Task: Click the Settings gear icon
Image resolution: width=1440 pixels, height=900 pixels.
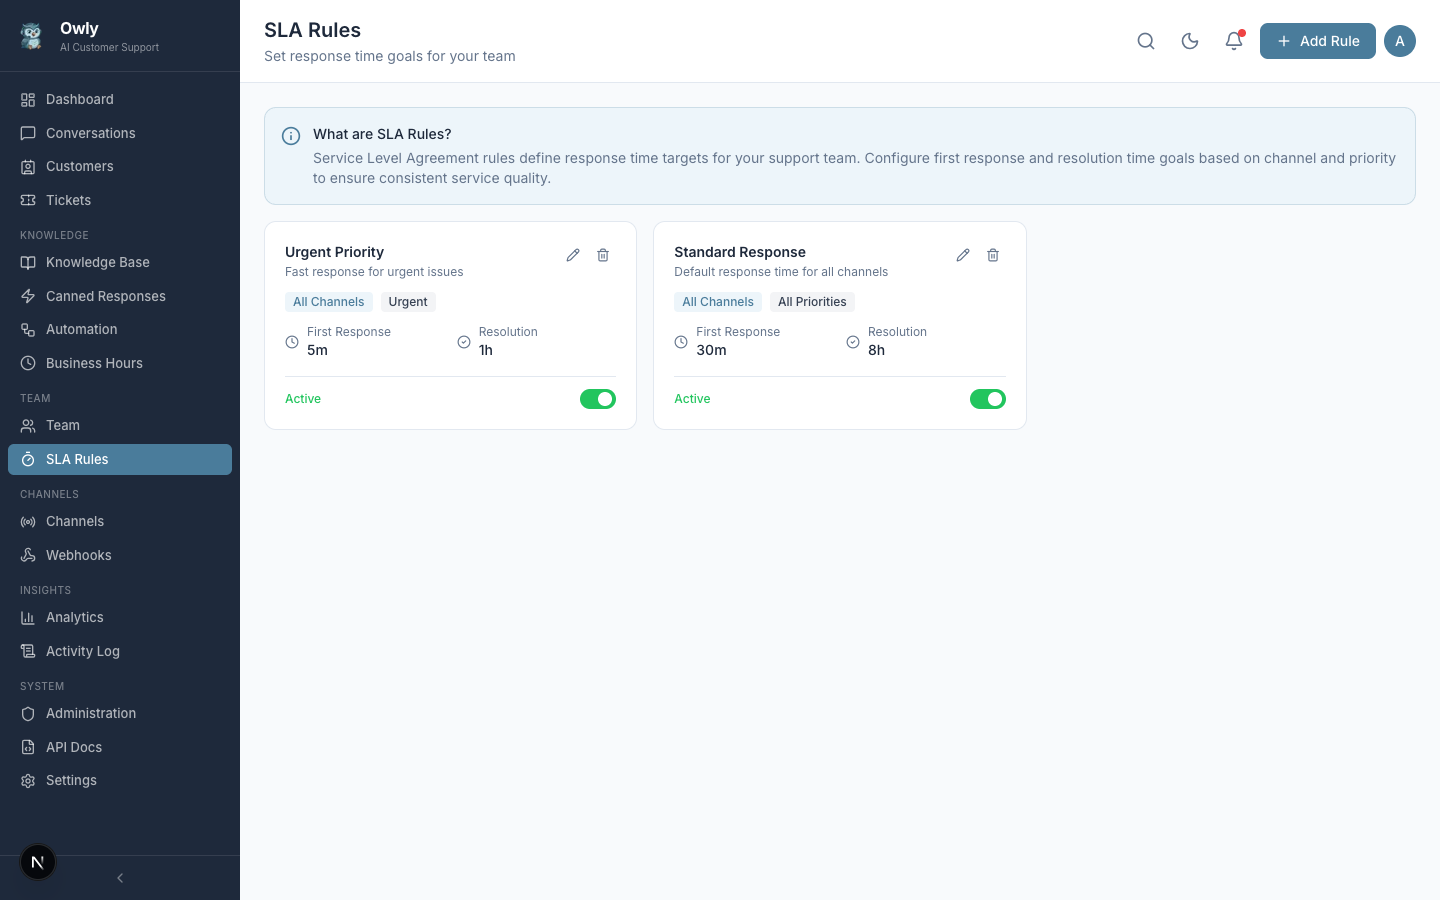Action: pyautogui.click(x=28, y=780)
